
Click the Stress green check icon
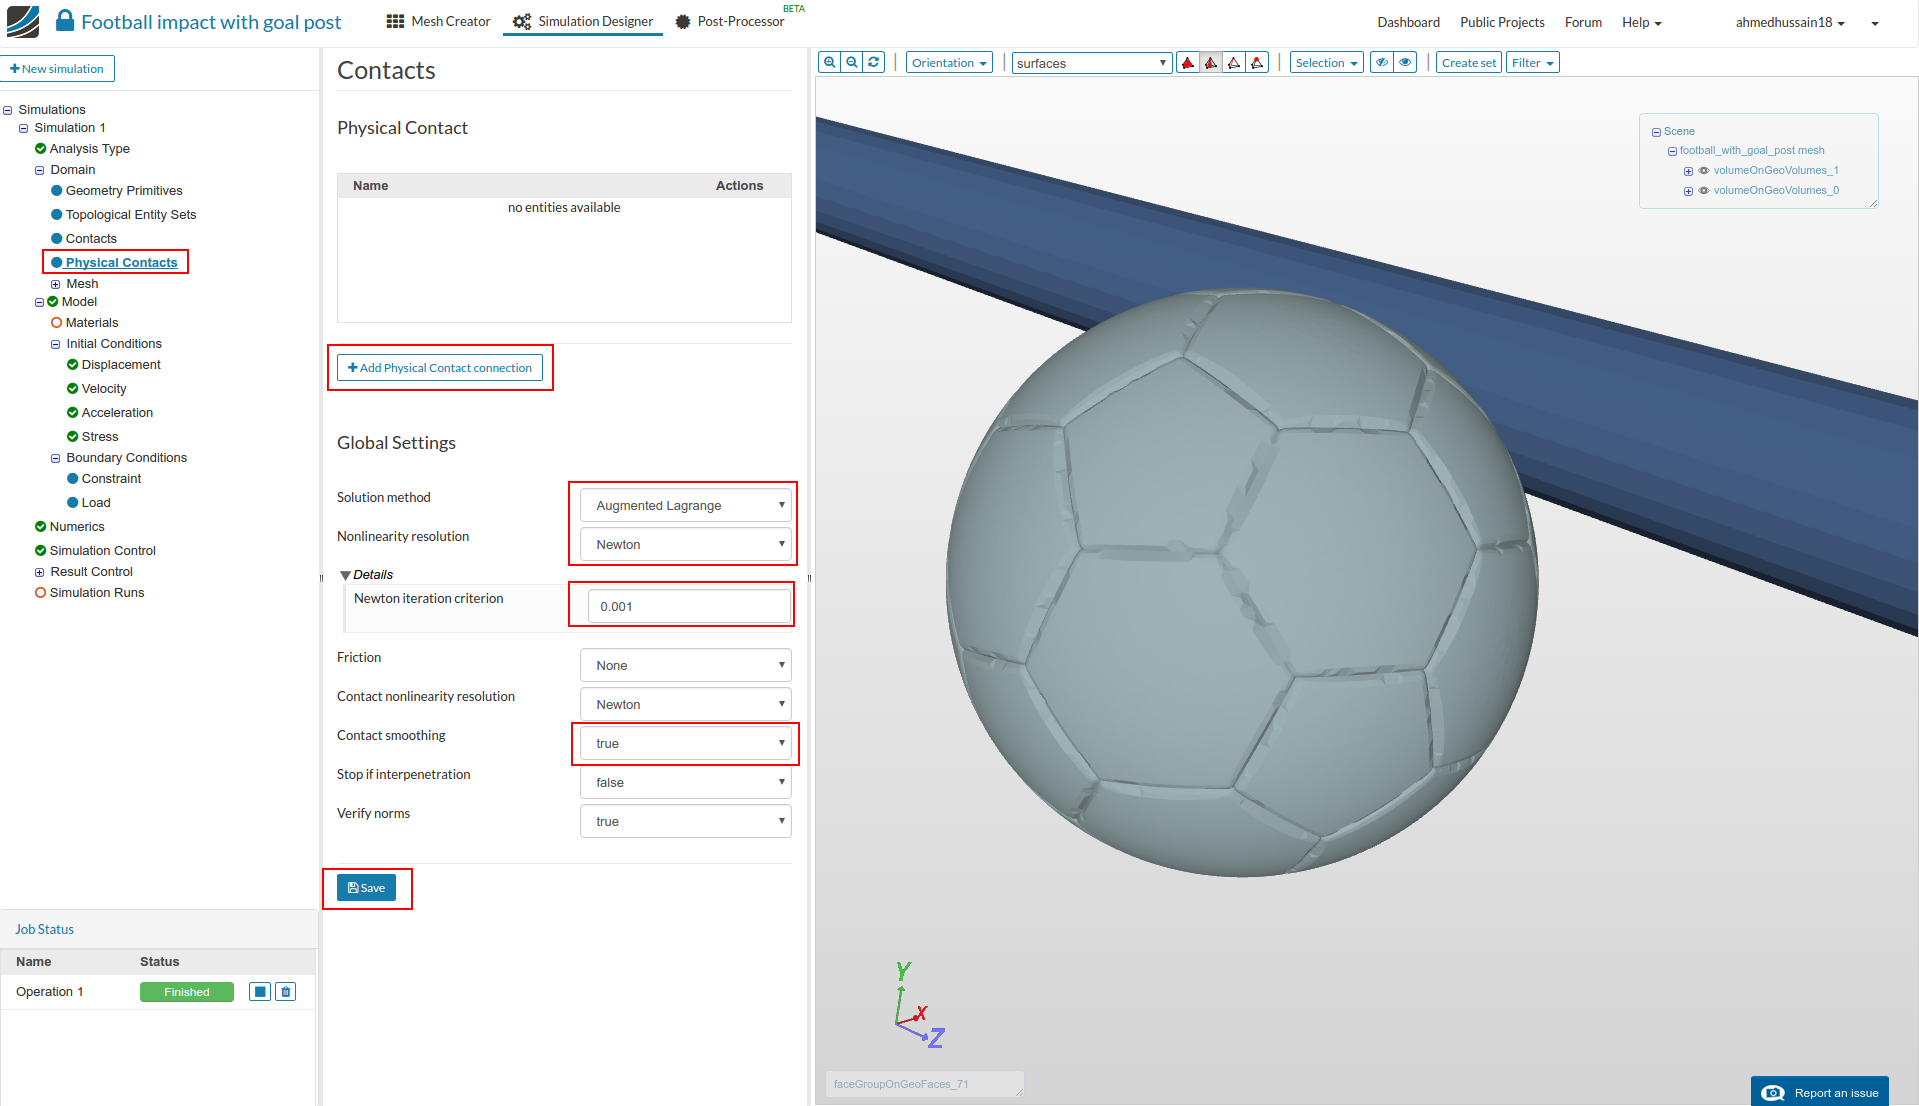tap(72, 437)
